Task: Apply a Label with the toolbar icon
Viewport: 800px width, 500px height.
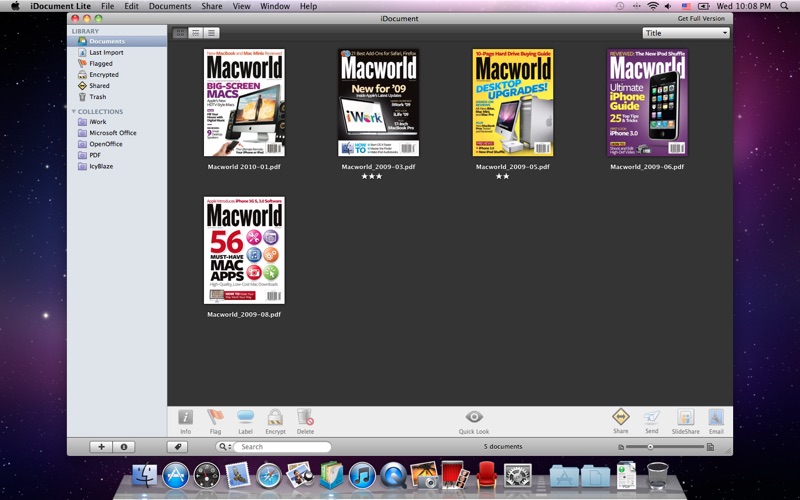Action: [x=245, y=417]
